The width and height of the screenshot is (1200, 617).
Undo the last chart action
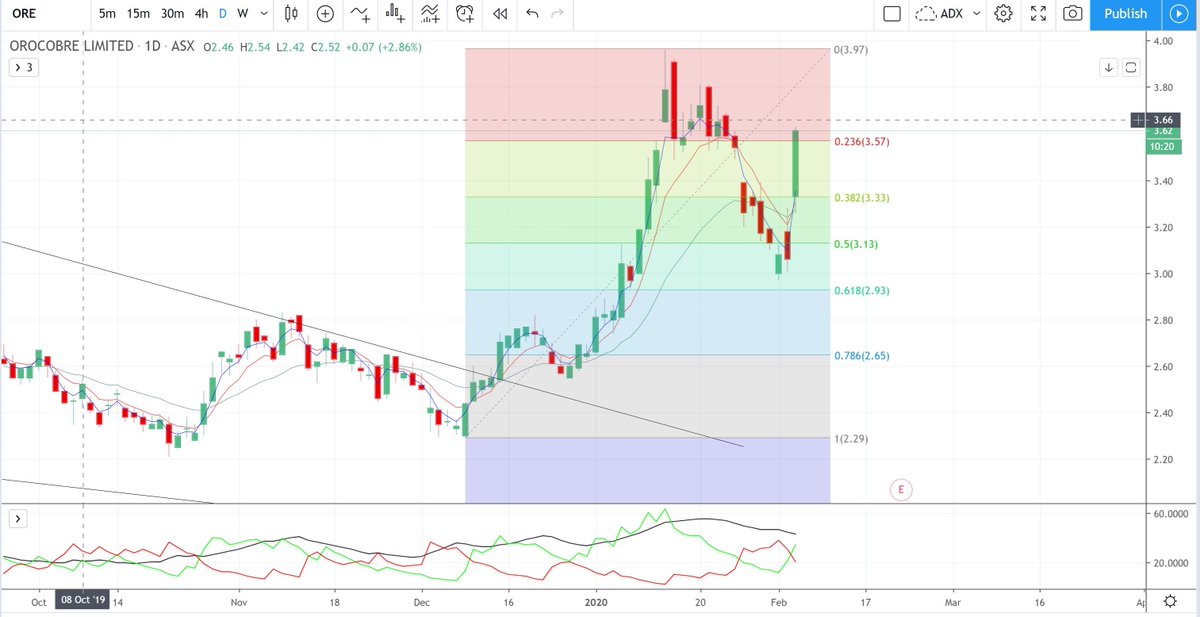point(532,14)
